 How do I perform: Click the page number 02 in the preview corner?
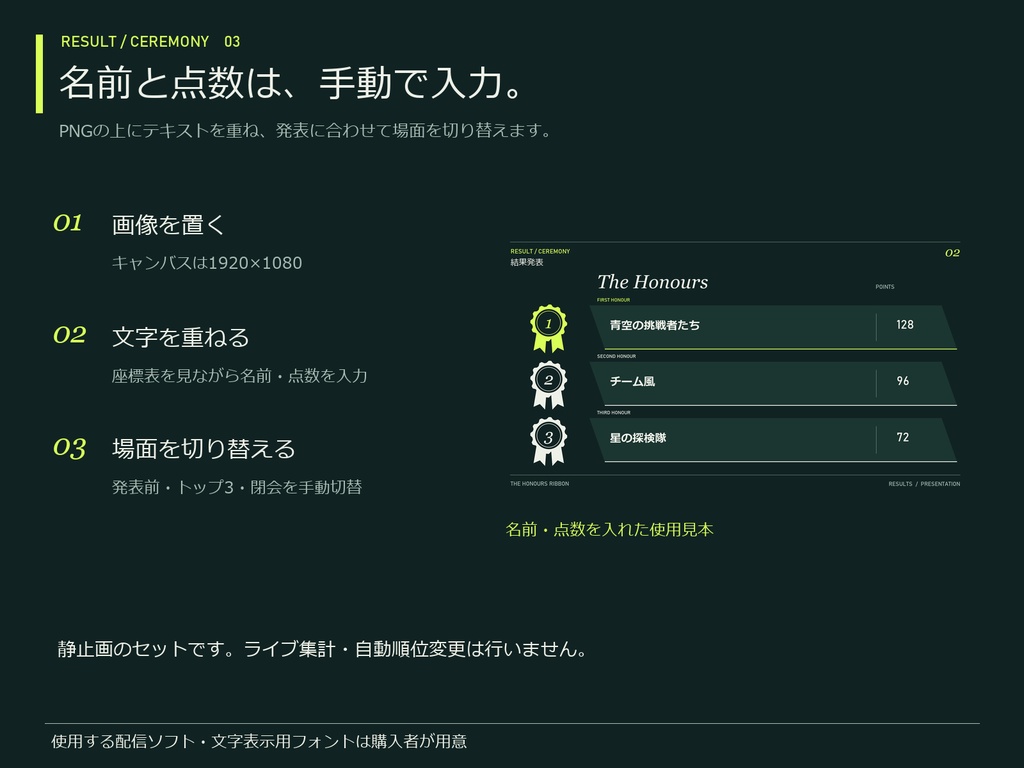952,253
